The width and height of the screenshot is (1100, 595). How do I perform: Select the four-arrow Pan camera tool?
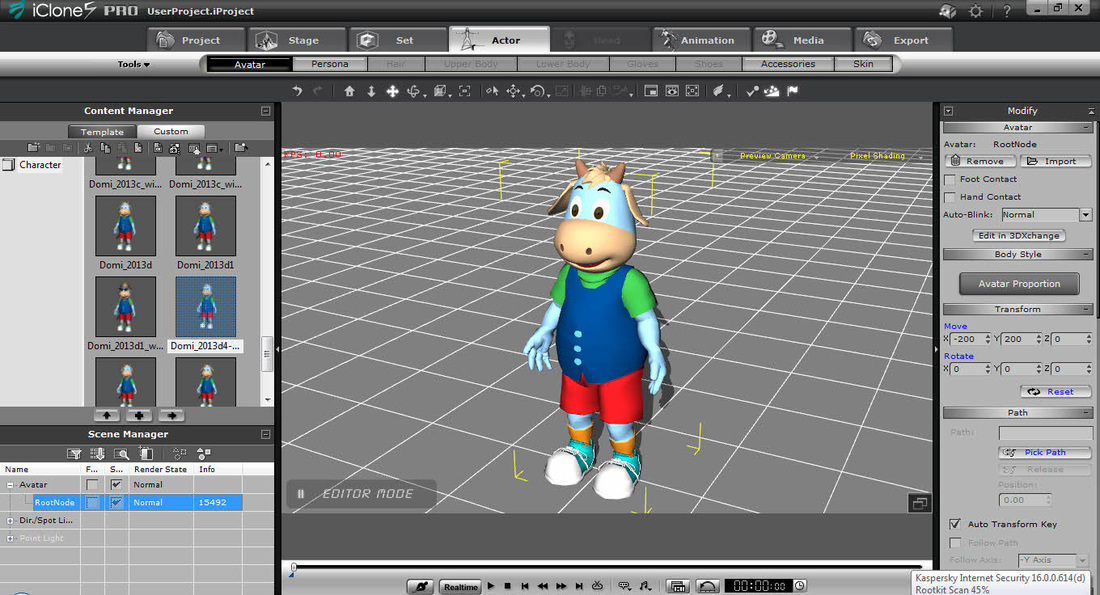click(393, 91)
